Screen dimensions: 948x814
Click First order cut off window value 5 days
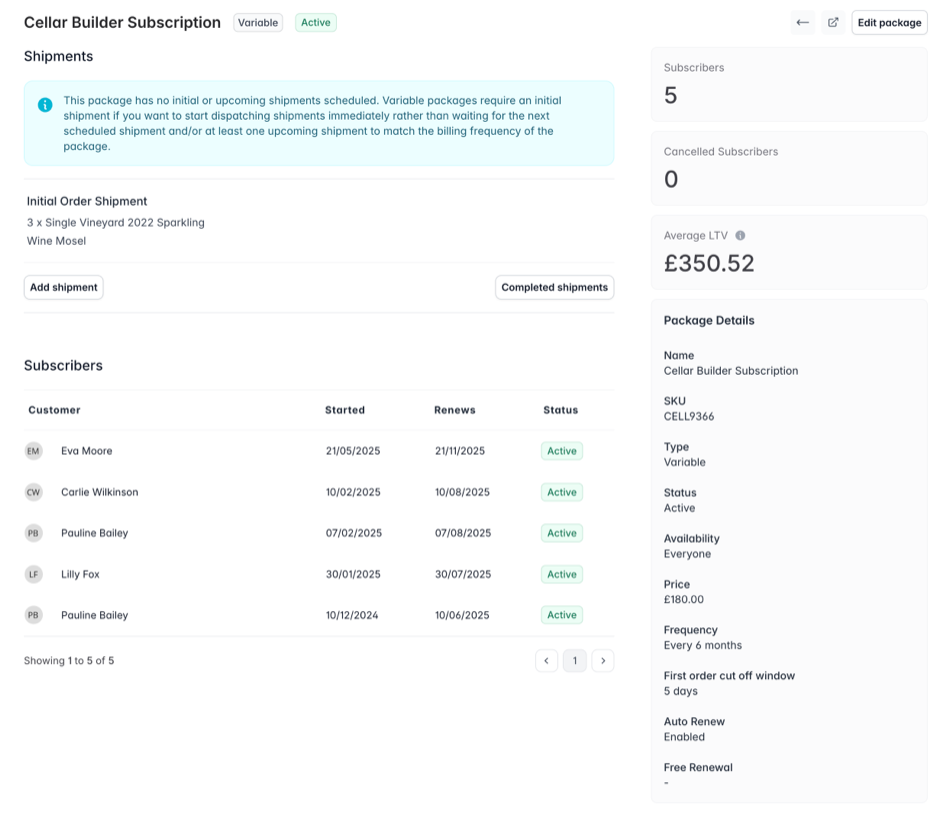(681, 691)
